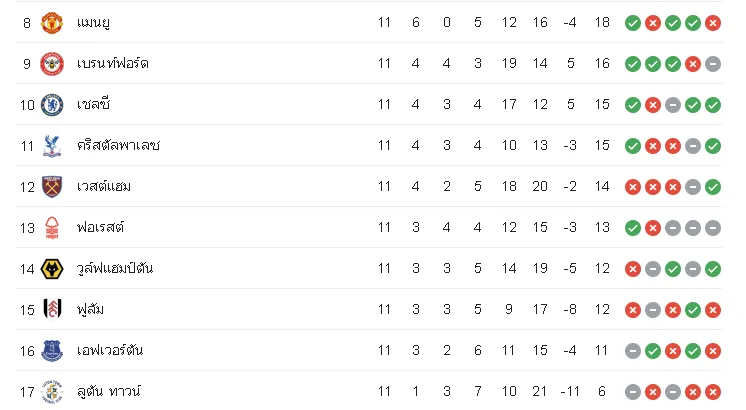Open team name วูล์ฟแฮมป์ตัน
The height and width of the screenshot is (410, 746).
click(115, 268)
